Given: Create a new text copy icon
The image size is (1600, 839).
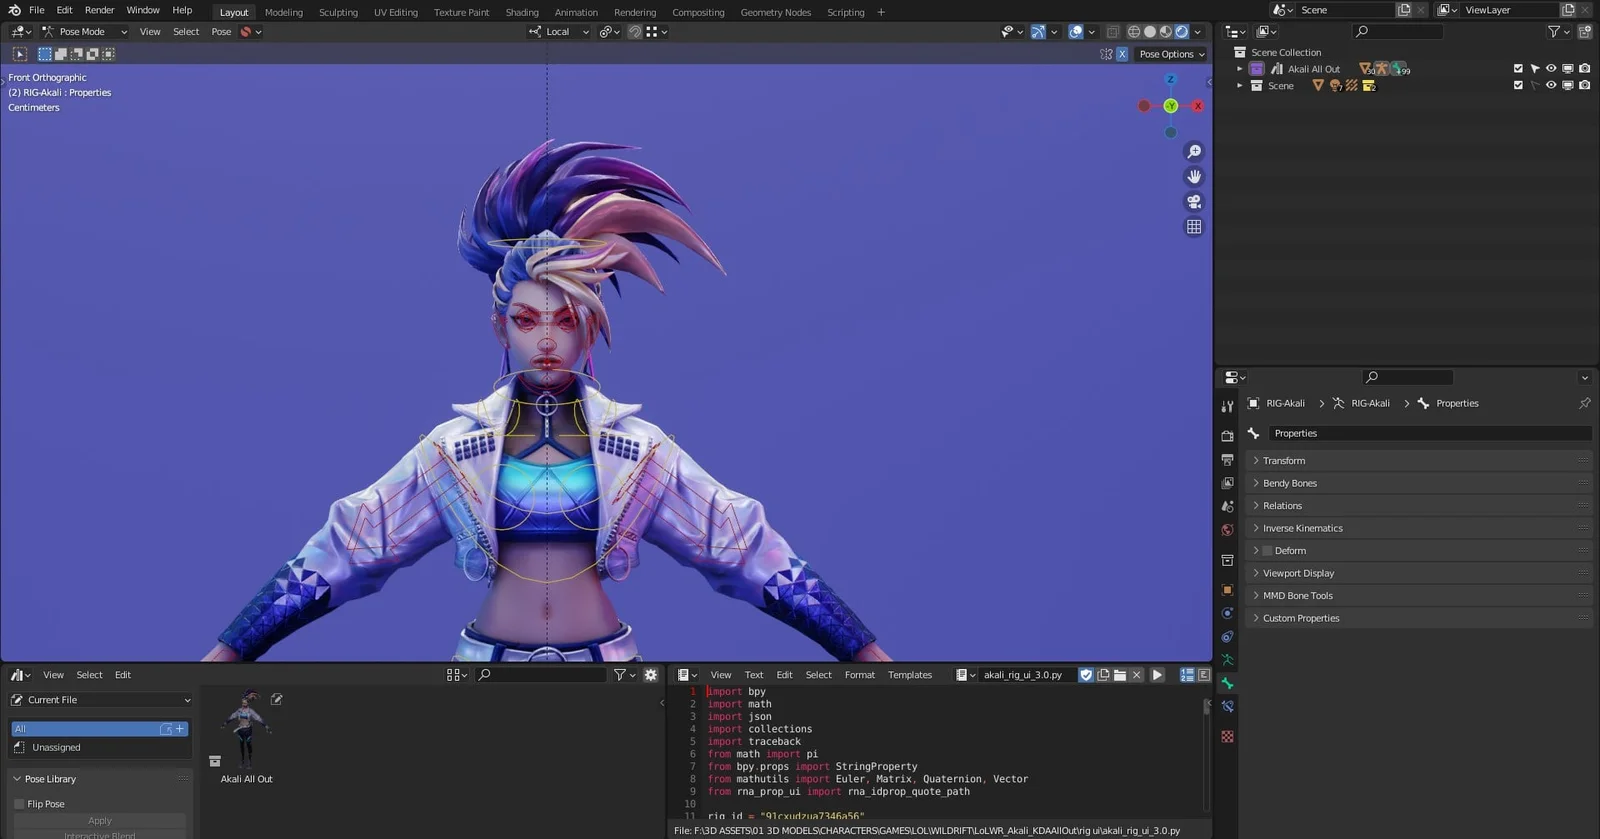Looking at the screenshot, I should pyautogui.click(x=1103, y=675).
